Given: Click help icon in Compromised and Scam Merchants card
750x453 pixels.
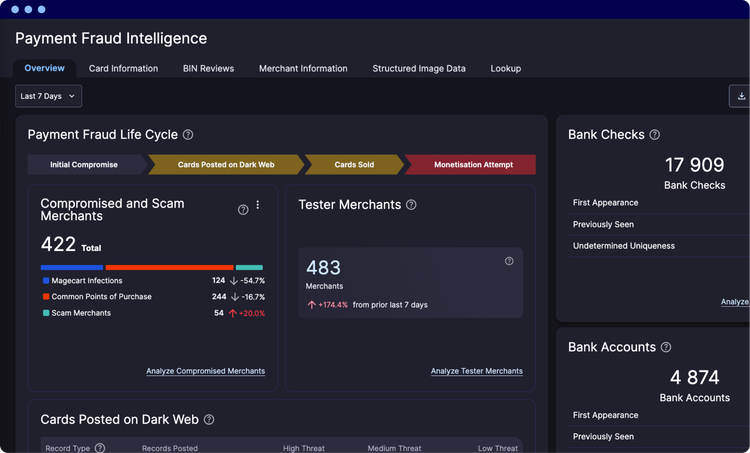Looking at the screenshot, I should click(x=243, y=210).
